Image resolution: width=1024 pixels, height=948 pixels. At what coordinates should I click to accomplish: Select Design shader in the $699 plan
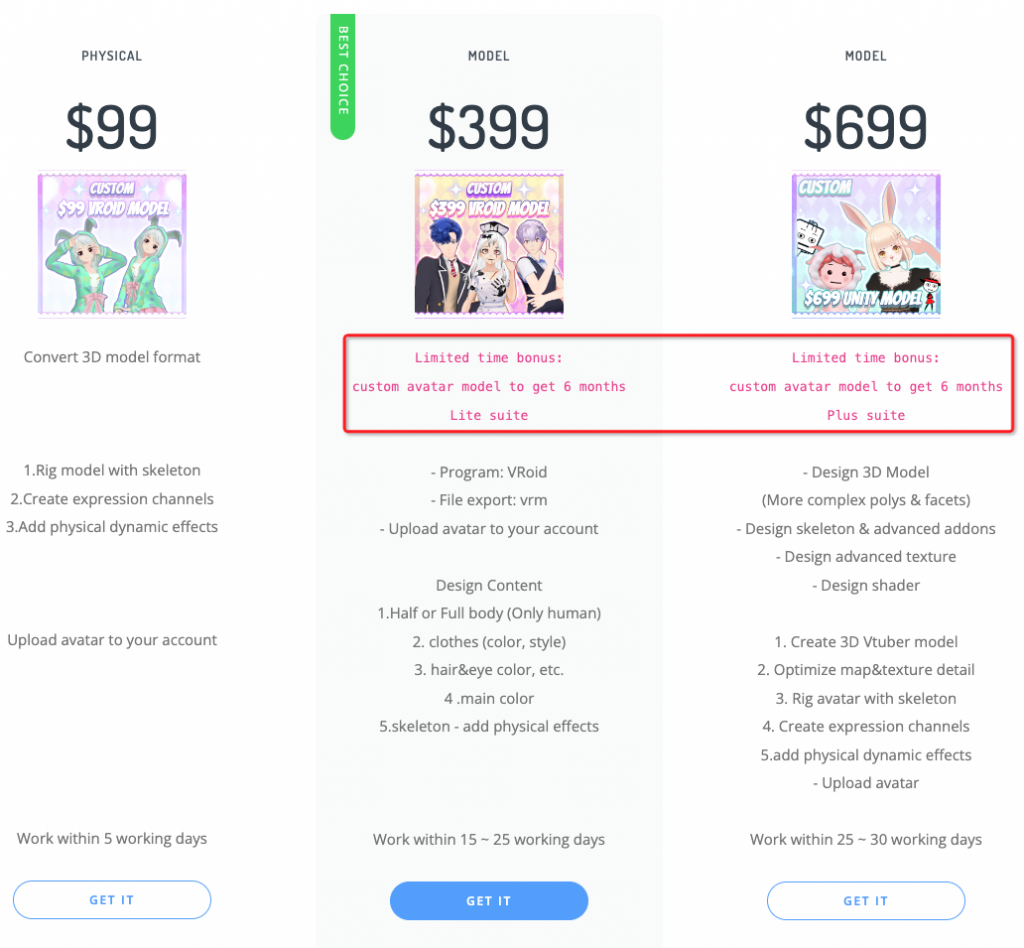pyautogui.click(x=865, y=585)
